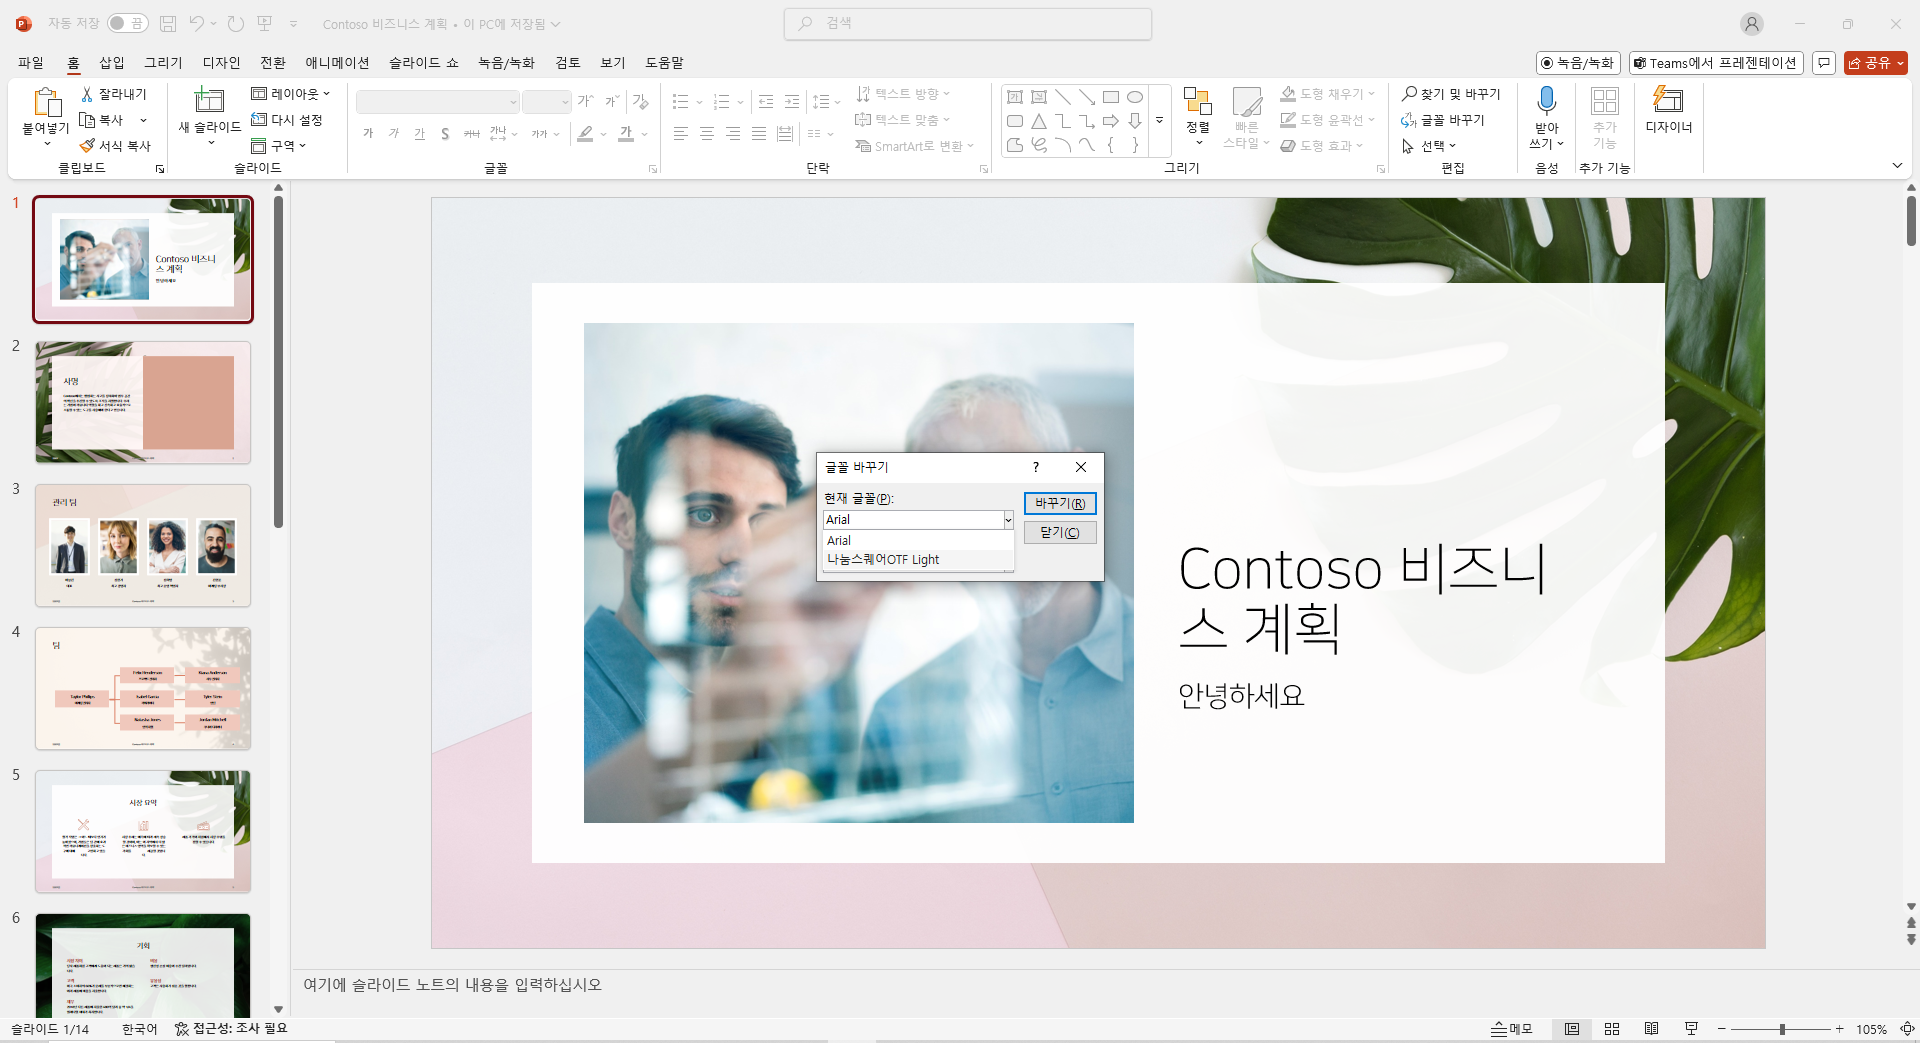This screenshot has height=1043, width=1920.
Task: Expand the shapes gallery more arrow
Action: (x=1160, y=120)
